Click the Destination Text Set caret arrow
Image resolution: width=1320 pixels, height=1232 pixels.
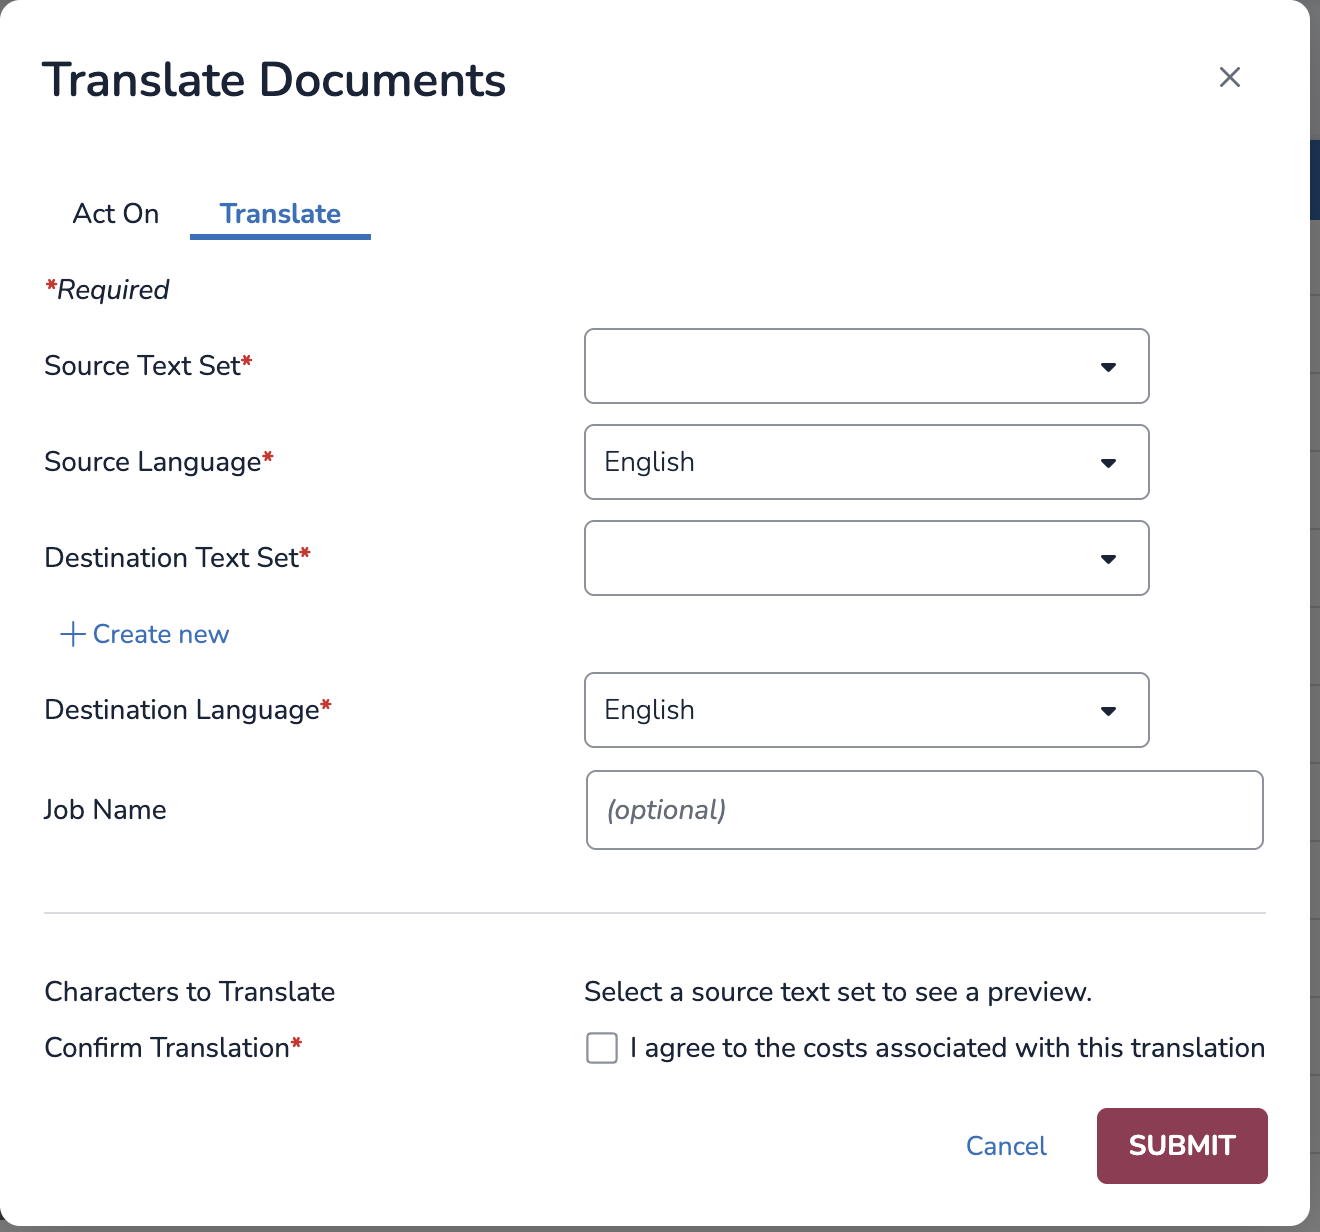pyautogui.click(x=1108, y=559)
